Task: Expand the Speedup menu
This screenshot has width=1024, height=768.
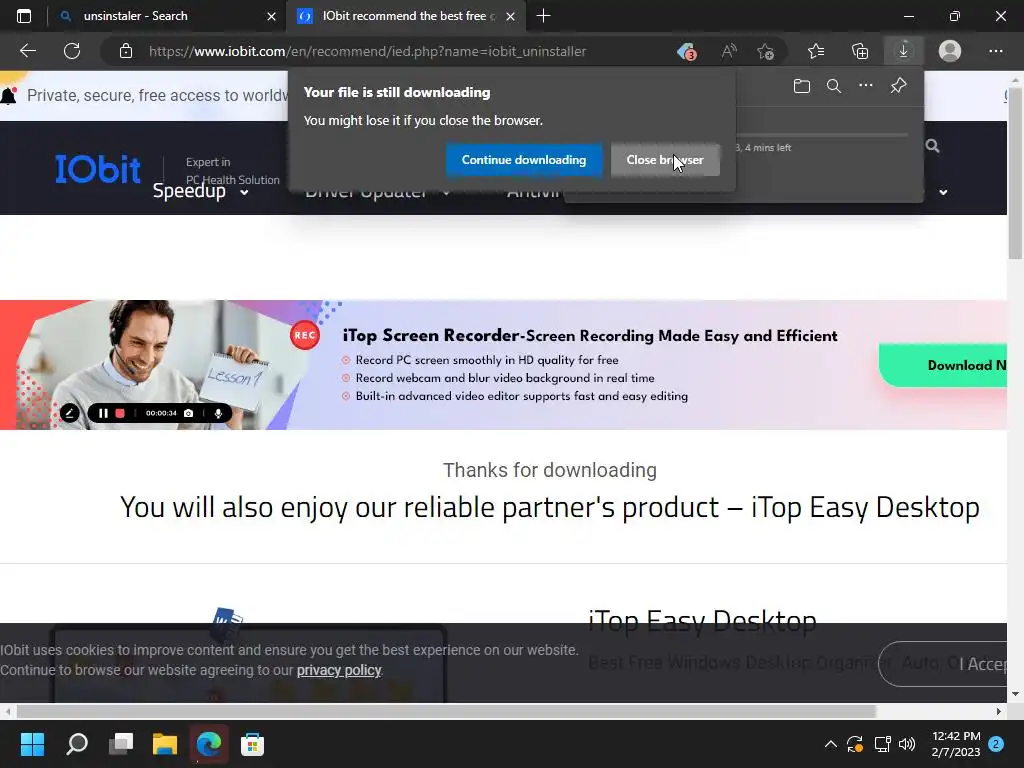Action: click(x=200, y=191)
